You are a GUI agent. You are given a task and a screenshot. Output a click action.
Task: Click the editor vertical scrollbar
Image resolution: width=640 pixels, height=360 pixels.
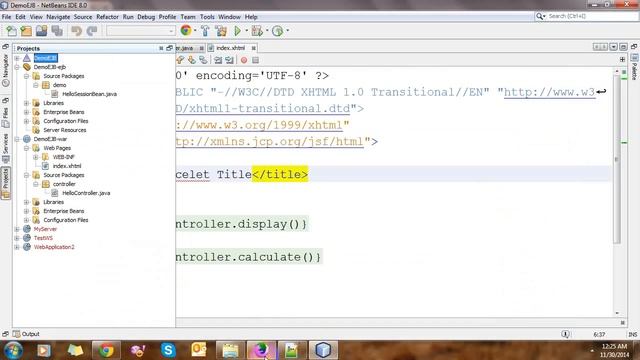tap(617, 159)
